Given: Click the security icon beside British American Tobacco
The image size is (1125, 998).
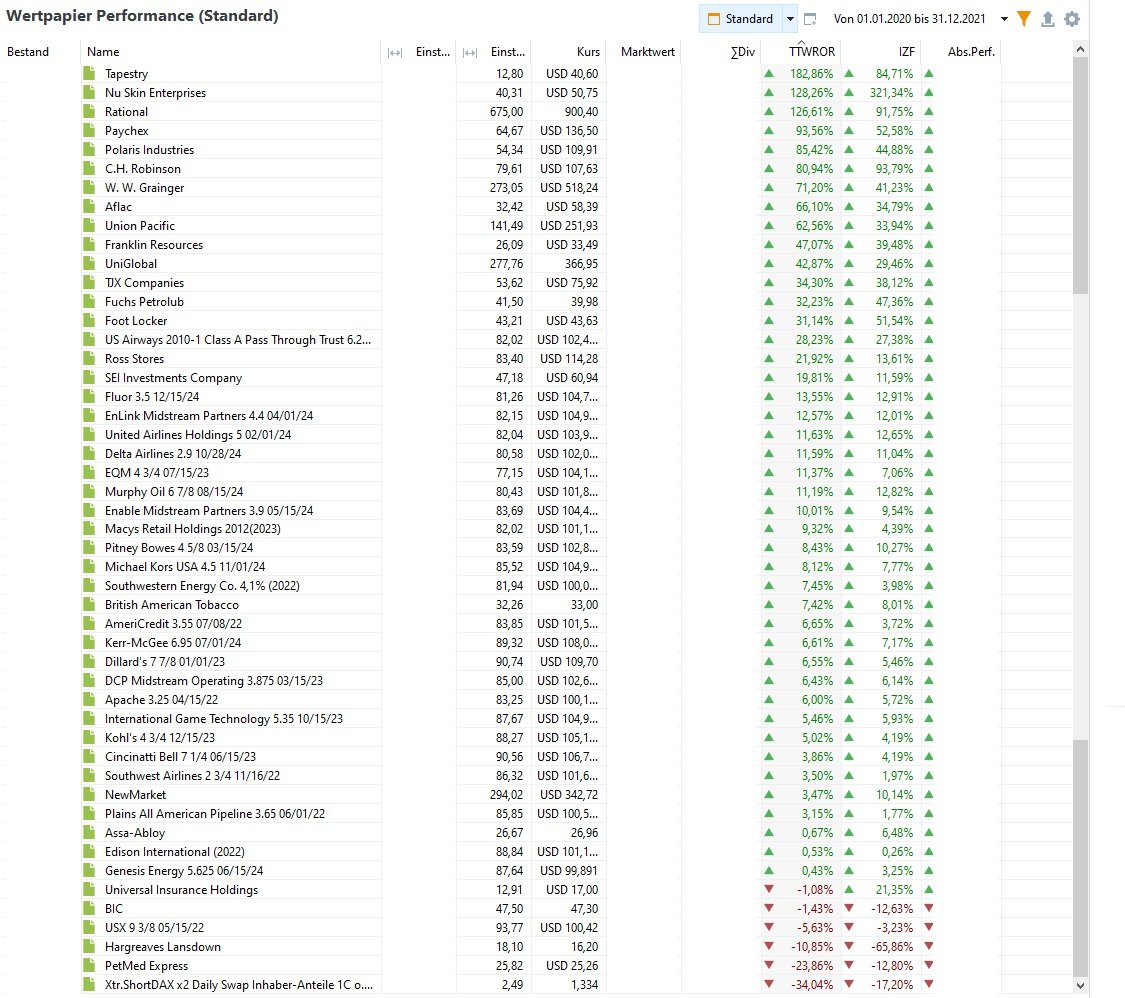Looking at the screenshot, I should 89,605.
